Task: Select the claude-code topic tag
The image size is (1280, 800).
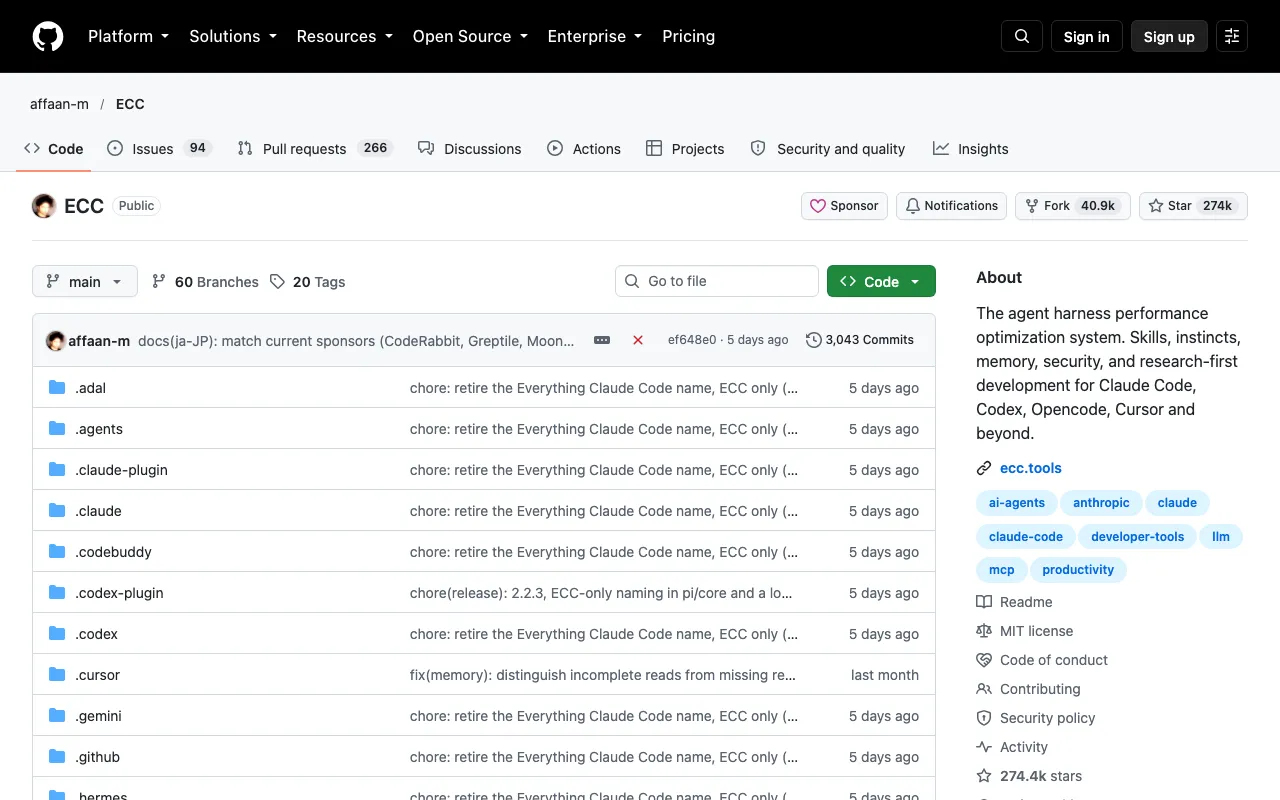Action: pyautogui.click(x=1026, y=537)
